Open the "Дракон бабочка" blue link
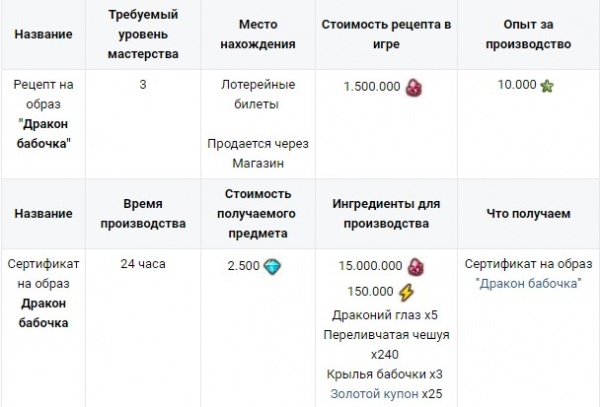The width and height of the screenshot is (600, 407). click(x=530, y=283)
